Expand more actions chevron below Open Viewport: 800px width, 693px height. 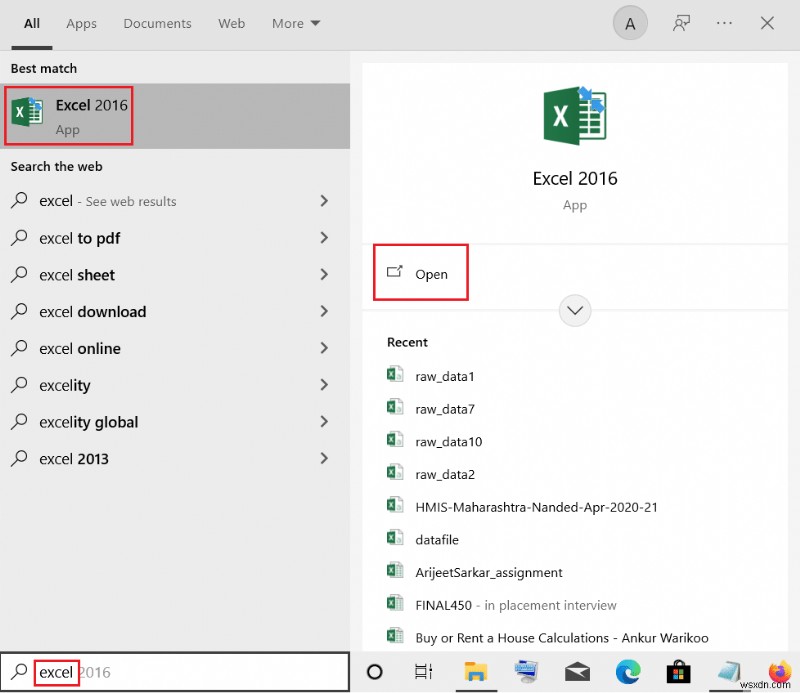coord(574,310)
